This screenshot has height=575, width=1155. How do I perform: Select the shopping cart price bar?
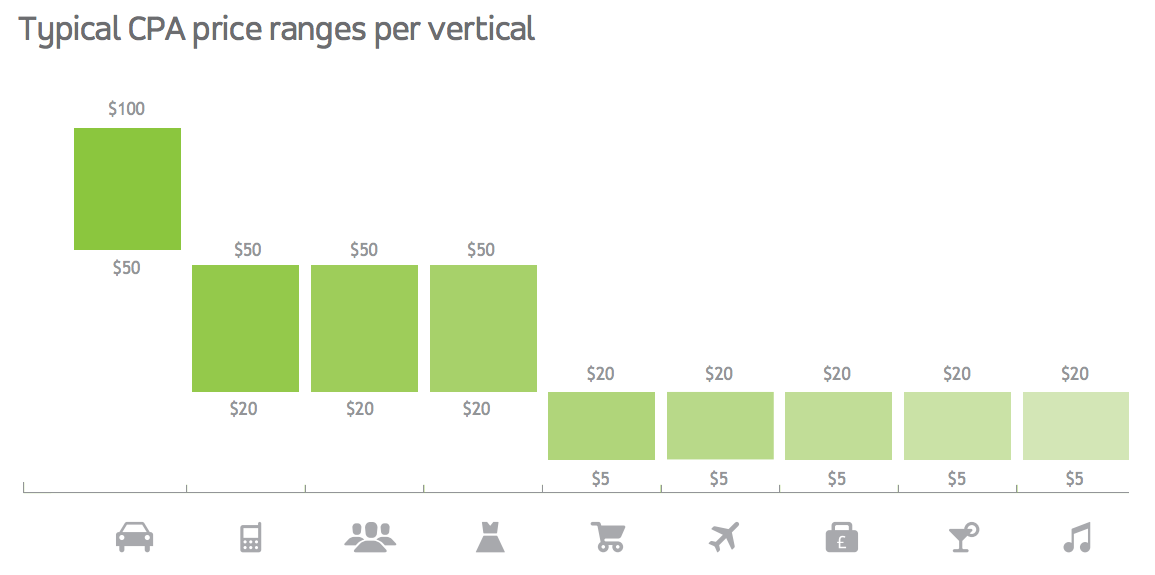pos(601,426)
